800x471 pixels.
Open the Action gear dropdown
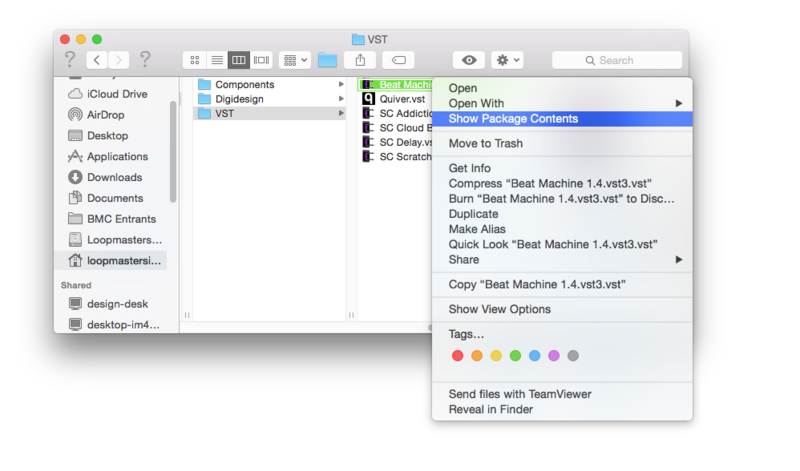(507, 60)
